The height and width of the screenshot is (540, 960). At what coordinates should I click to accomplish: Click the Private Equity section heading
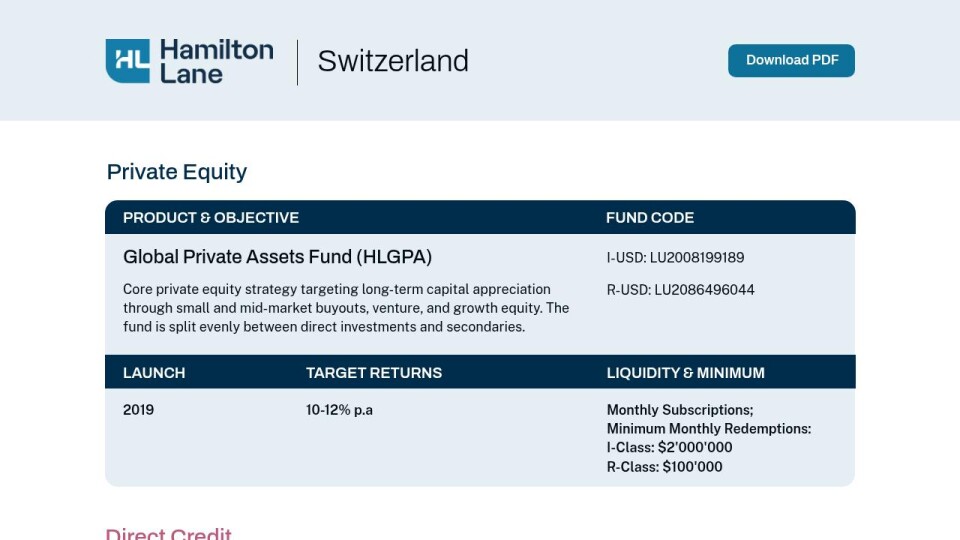[177, 171]
